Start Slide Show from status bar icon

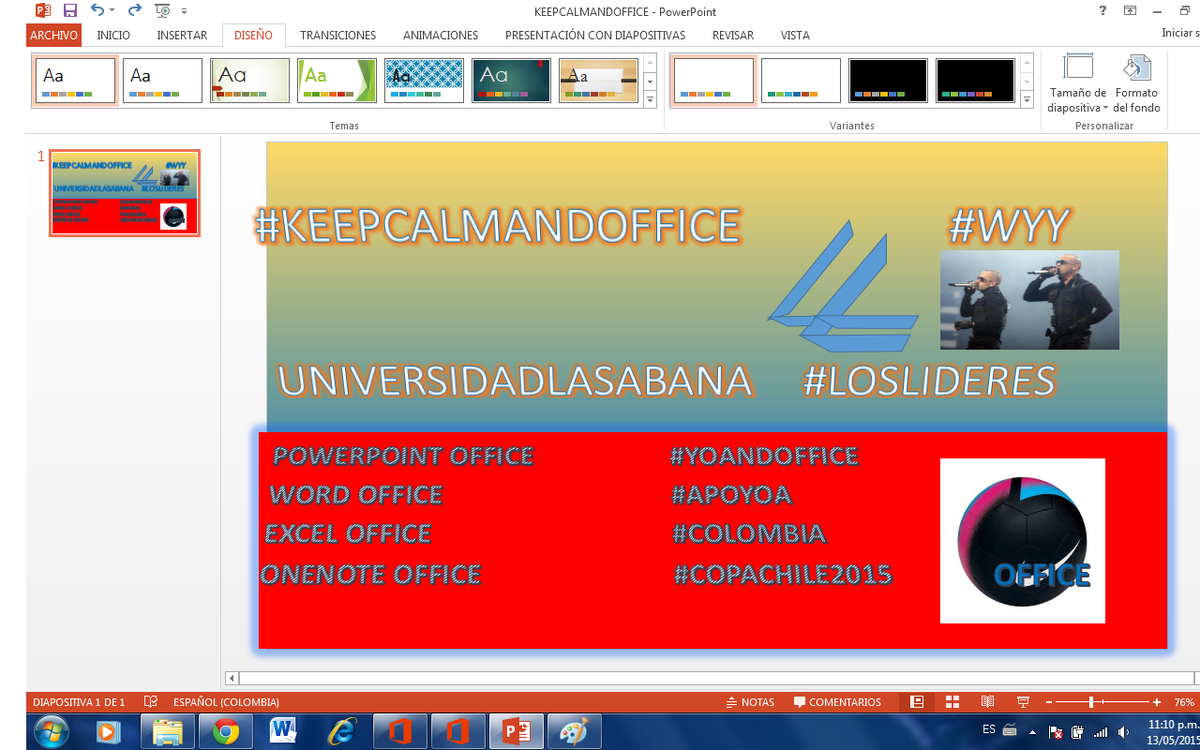(1023, 702)
